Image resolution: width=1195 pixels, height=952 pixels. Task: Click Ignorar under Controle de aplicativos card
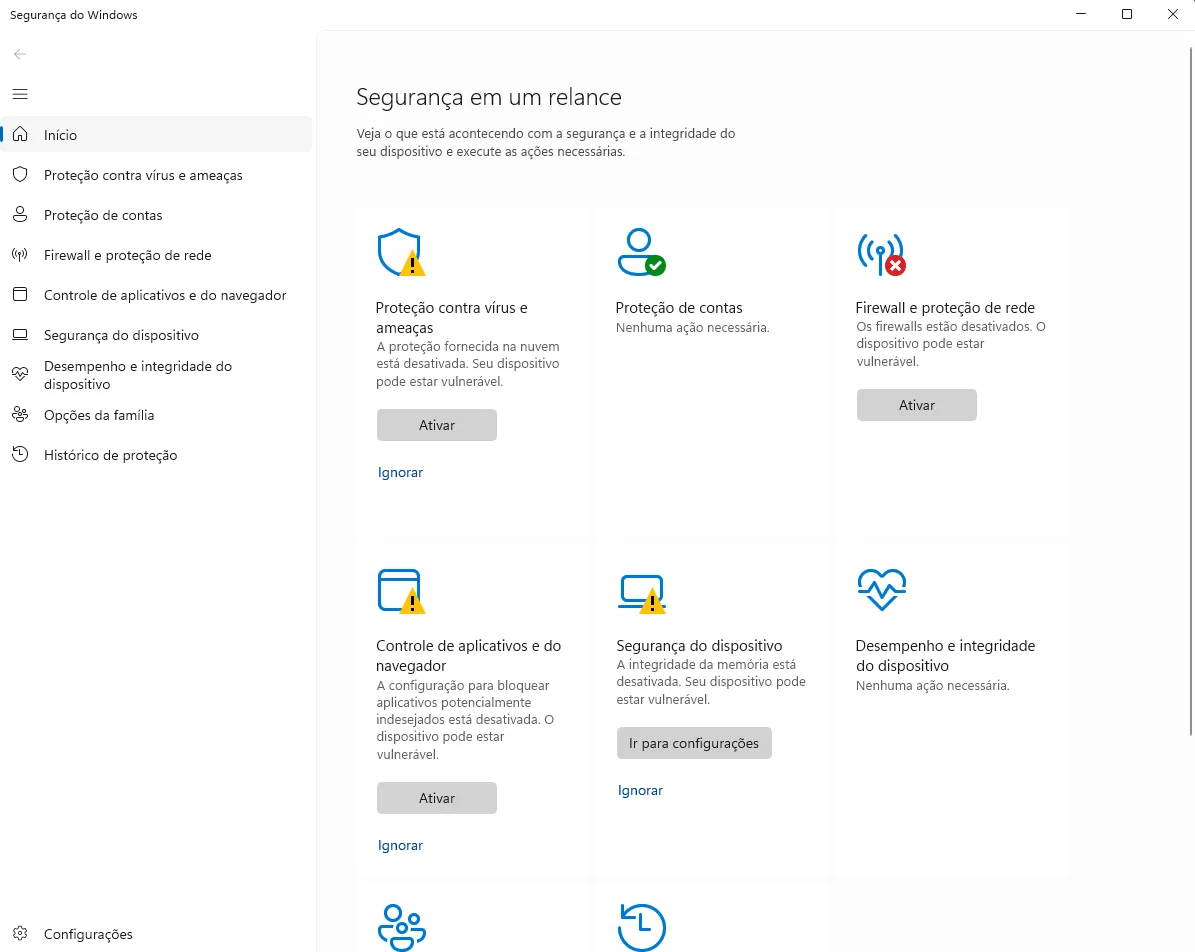pyautogui.click(x=400, y=845)
